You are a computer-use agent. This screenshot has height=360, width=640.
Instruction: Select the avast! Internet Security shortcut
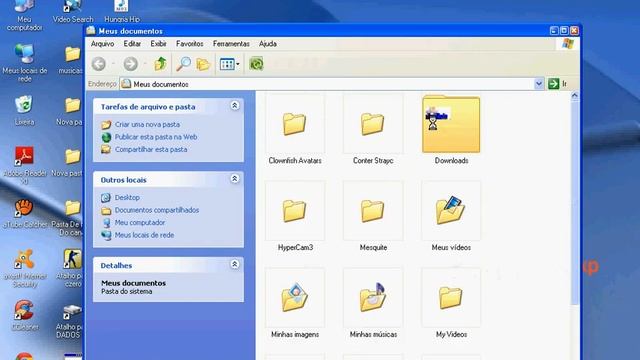pos(24,269)
